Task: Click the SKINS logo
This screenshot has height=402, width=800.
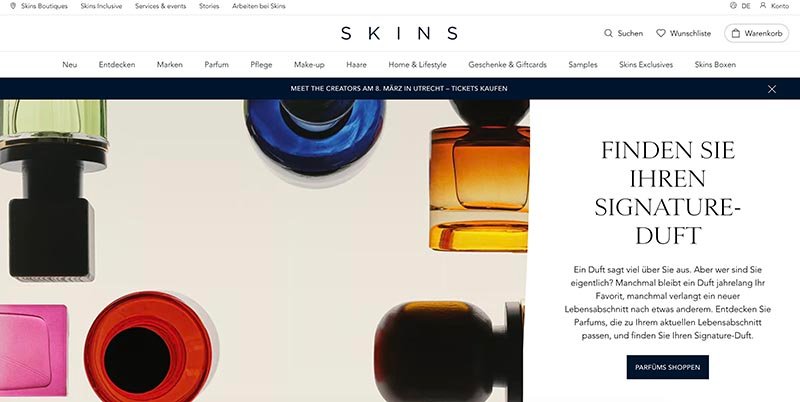Action: tap(399, 33)
